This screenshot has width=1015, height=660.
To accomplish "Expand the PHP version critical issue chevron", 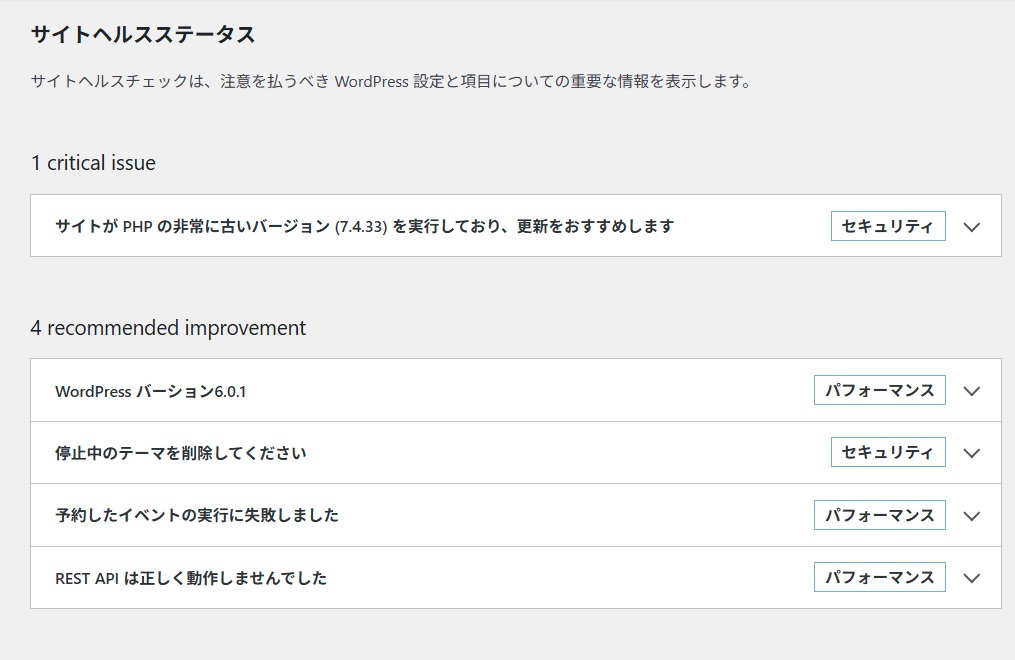I will [971, 227].
